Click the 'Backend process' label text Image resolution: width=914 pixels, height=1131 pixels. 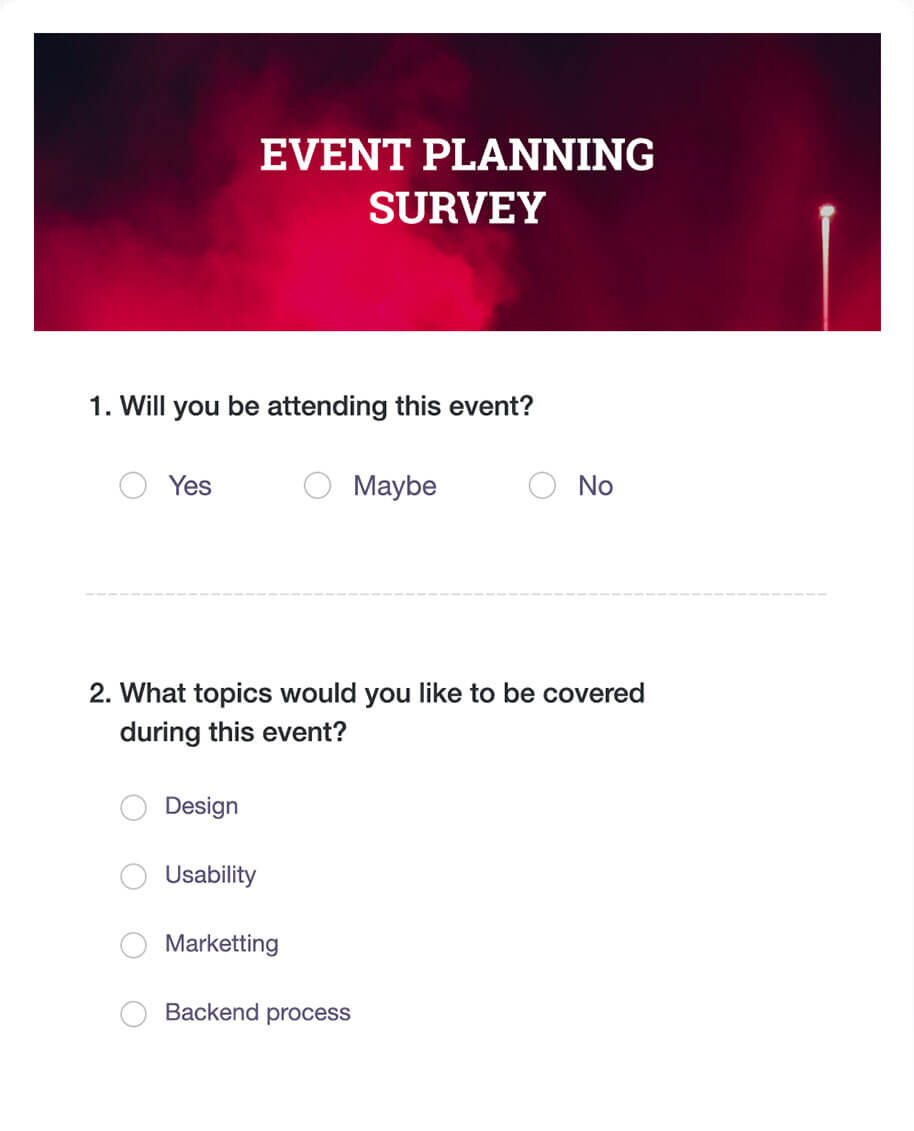click(257, 1013)
